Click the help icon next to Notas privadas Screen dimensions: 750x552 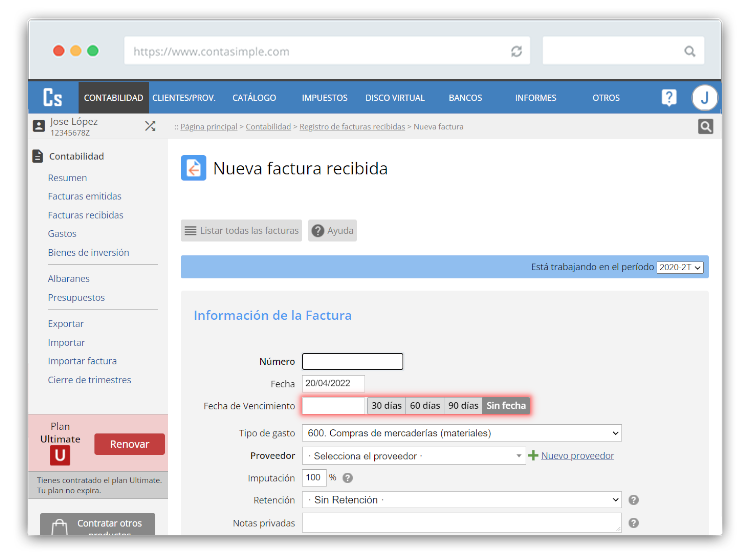tap(634, 523)
